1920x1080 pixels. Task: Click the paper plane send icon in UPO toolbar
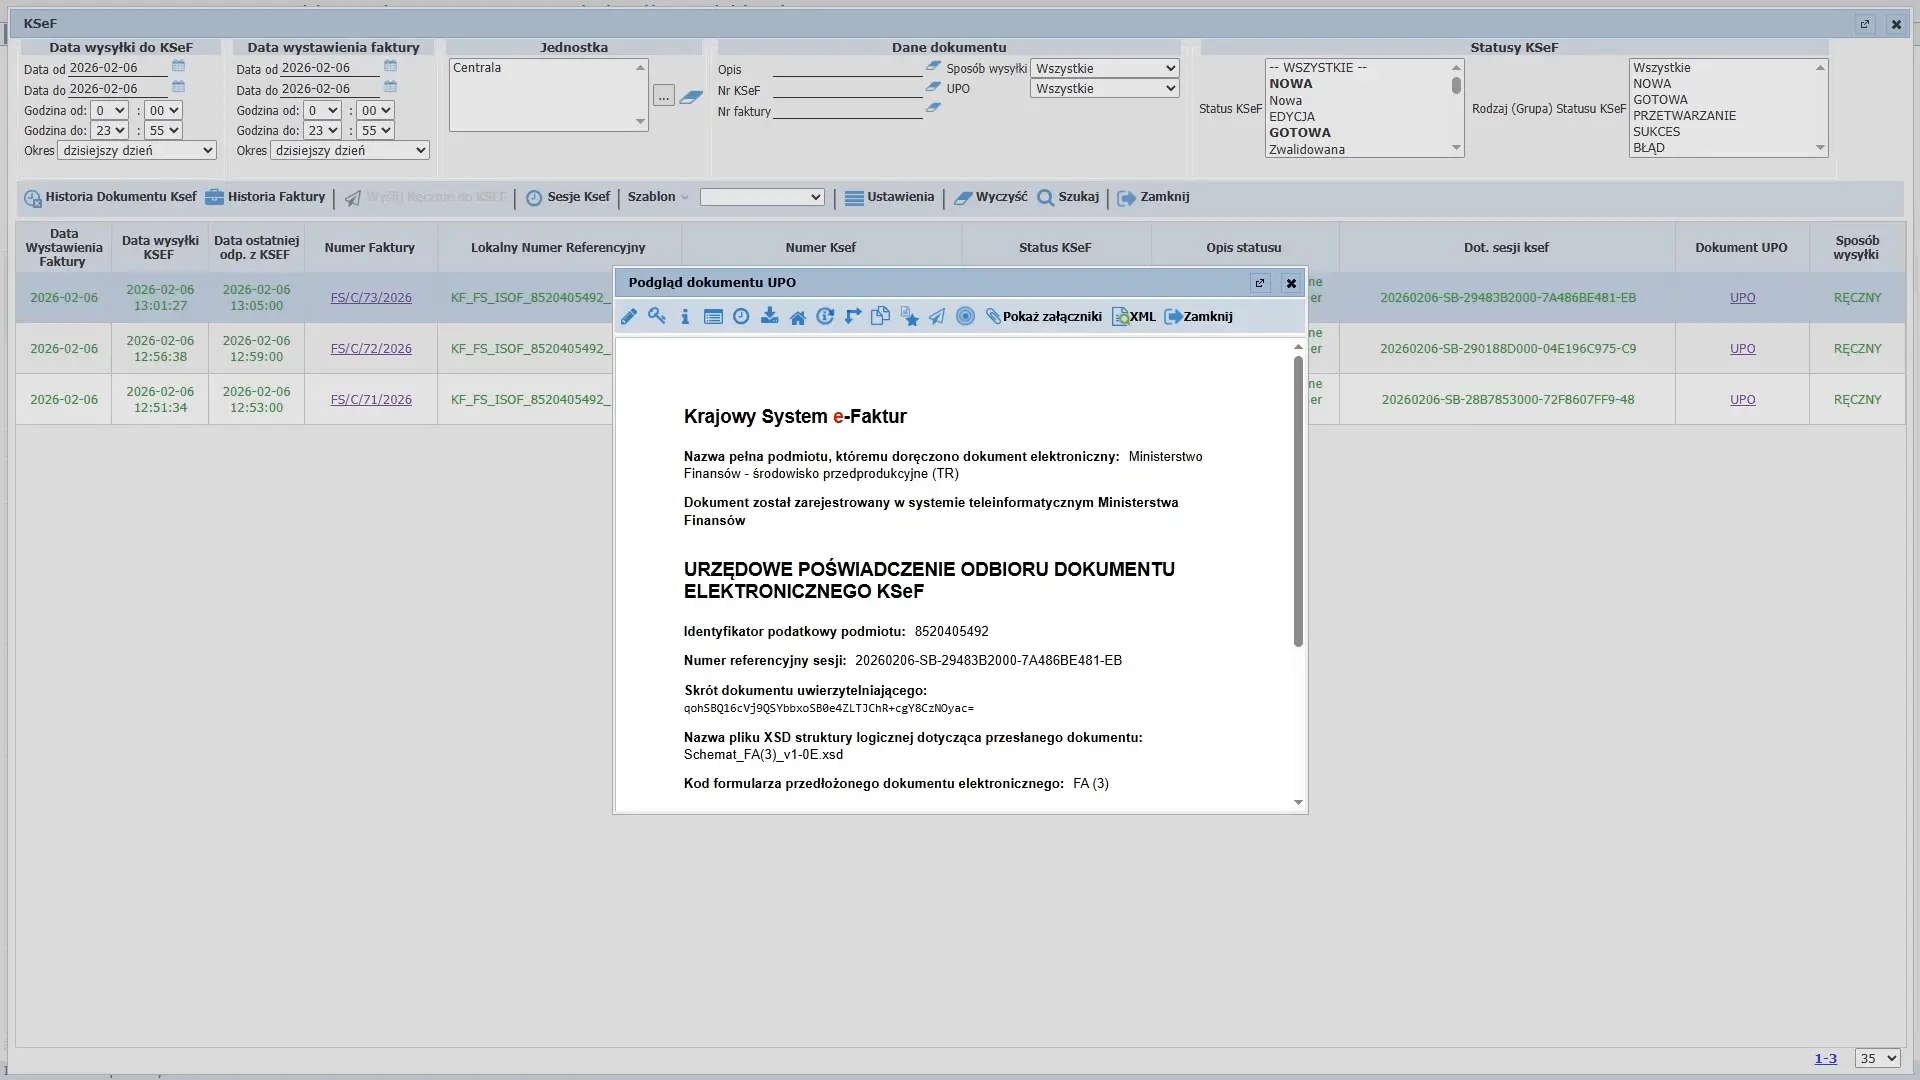tap(937, 317)
